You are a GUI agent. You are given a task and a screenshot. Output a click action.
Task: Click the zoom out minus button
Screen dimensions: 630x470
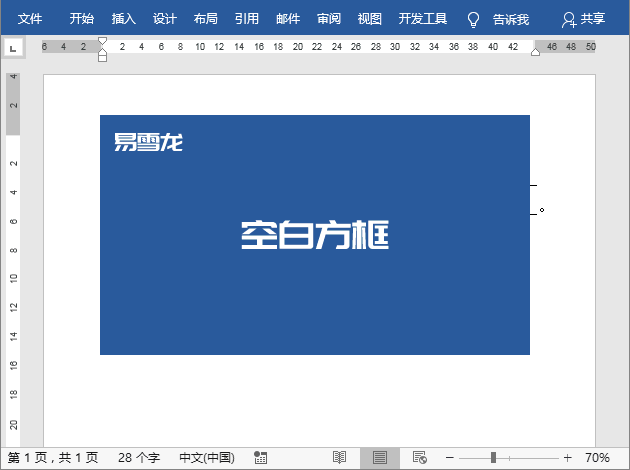tap(450, 458)
